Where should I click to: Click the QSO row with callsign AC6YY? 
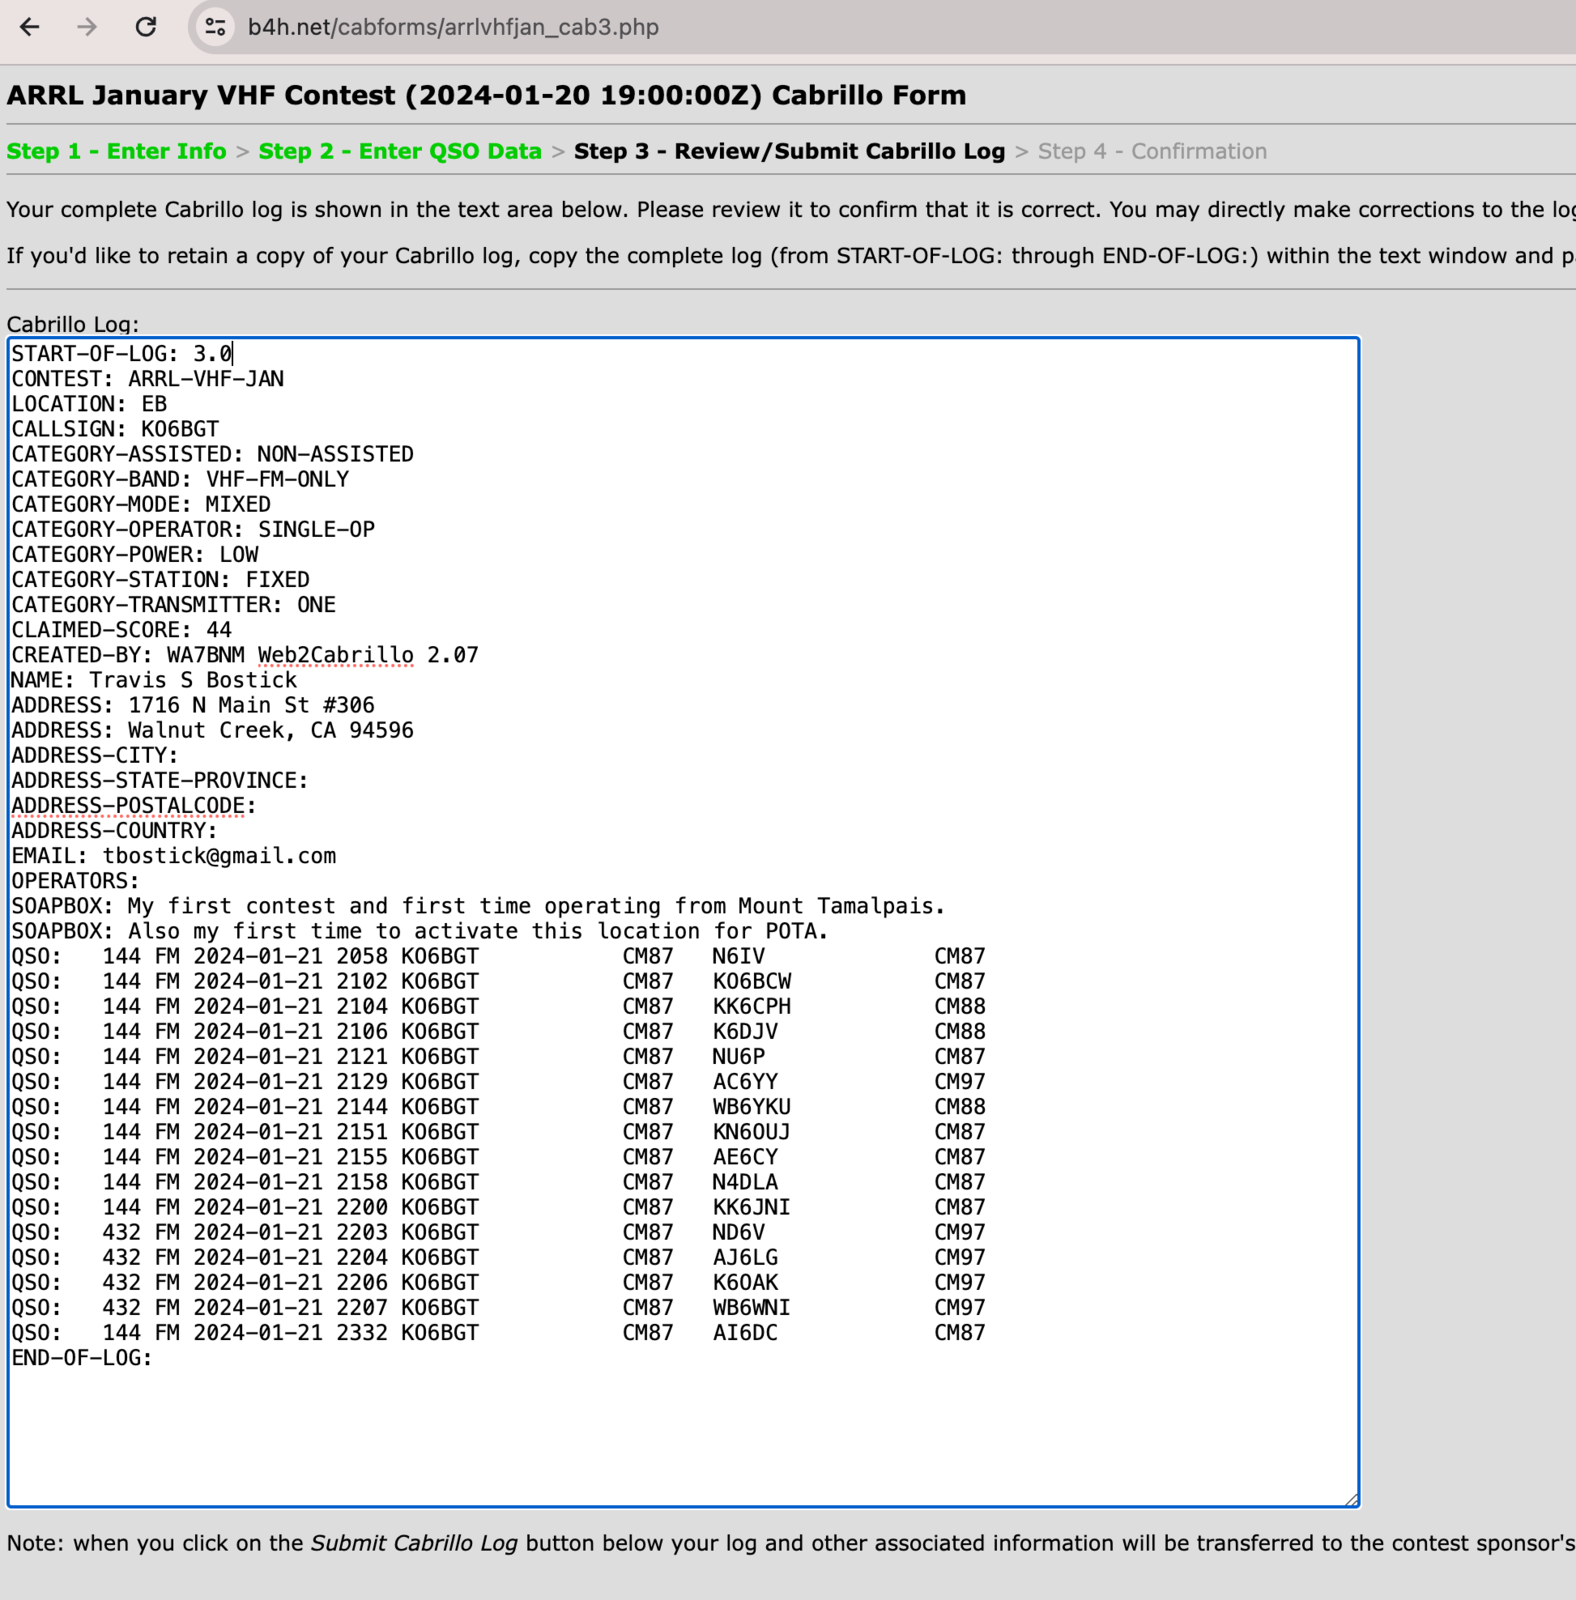pyautogui.click(x=498, y=1082)
